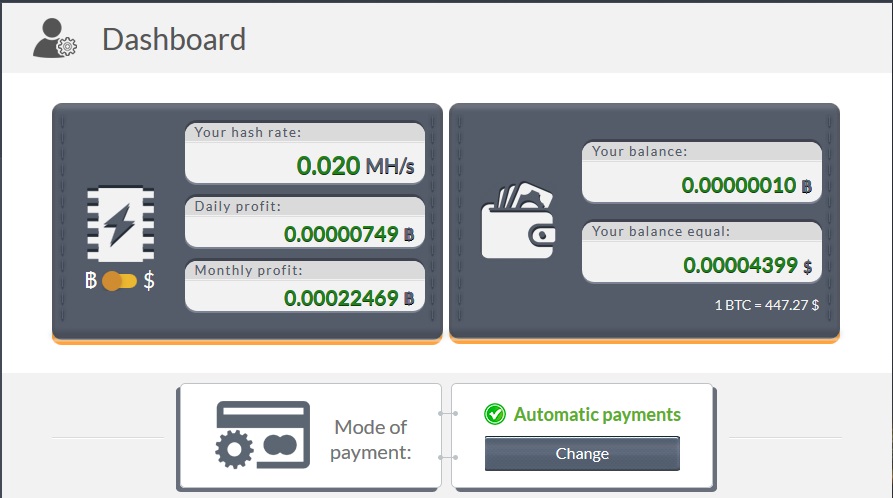Click the payment card gear icon
This screenshot has height=498, width=893.
tap(263, 435)
